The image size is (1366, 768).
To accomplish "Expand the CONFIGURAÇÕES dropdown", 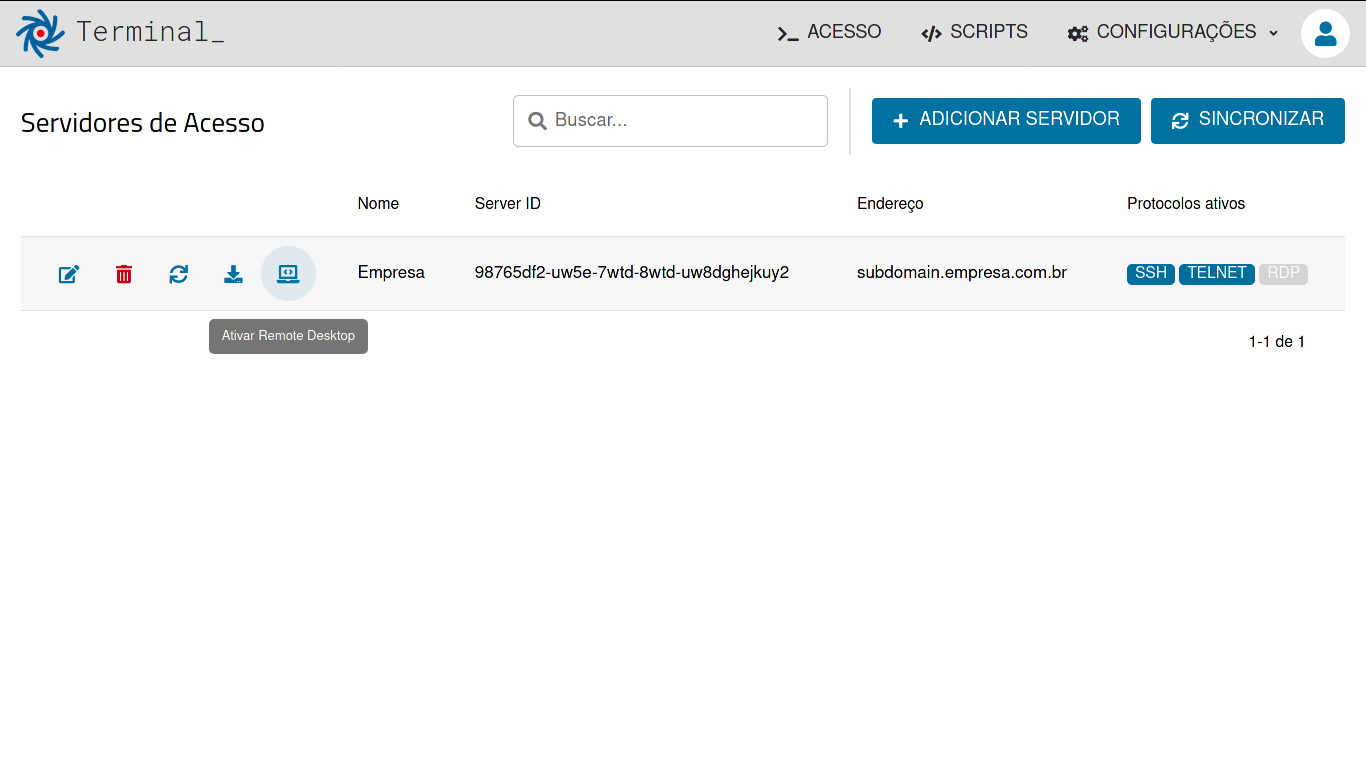I will 1173,32.
